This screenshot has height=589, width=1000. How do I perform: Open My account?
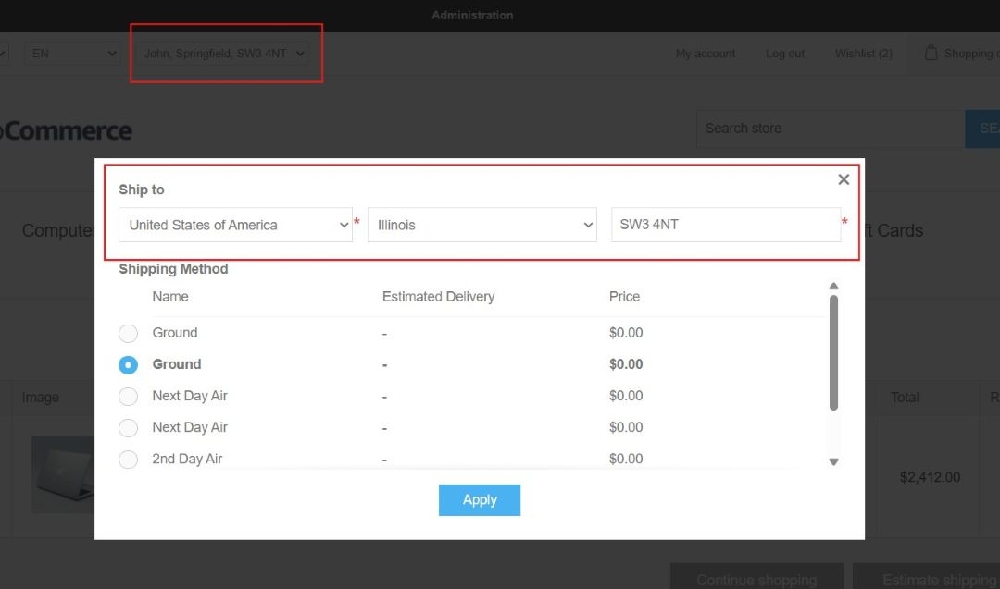pos(705,53)
